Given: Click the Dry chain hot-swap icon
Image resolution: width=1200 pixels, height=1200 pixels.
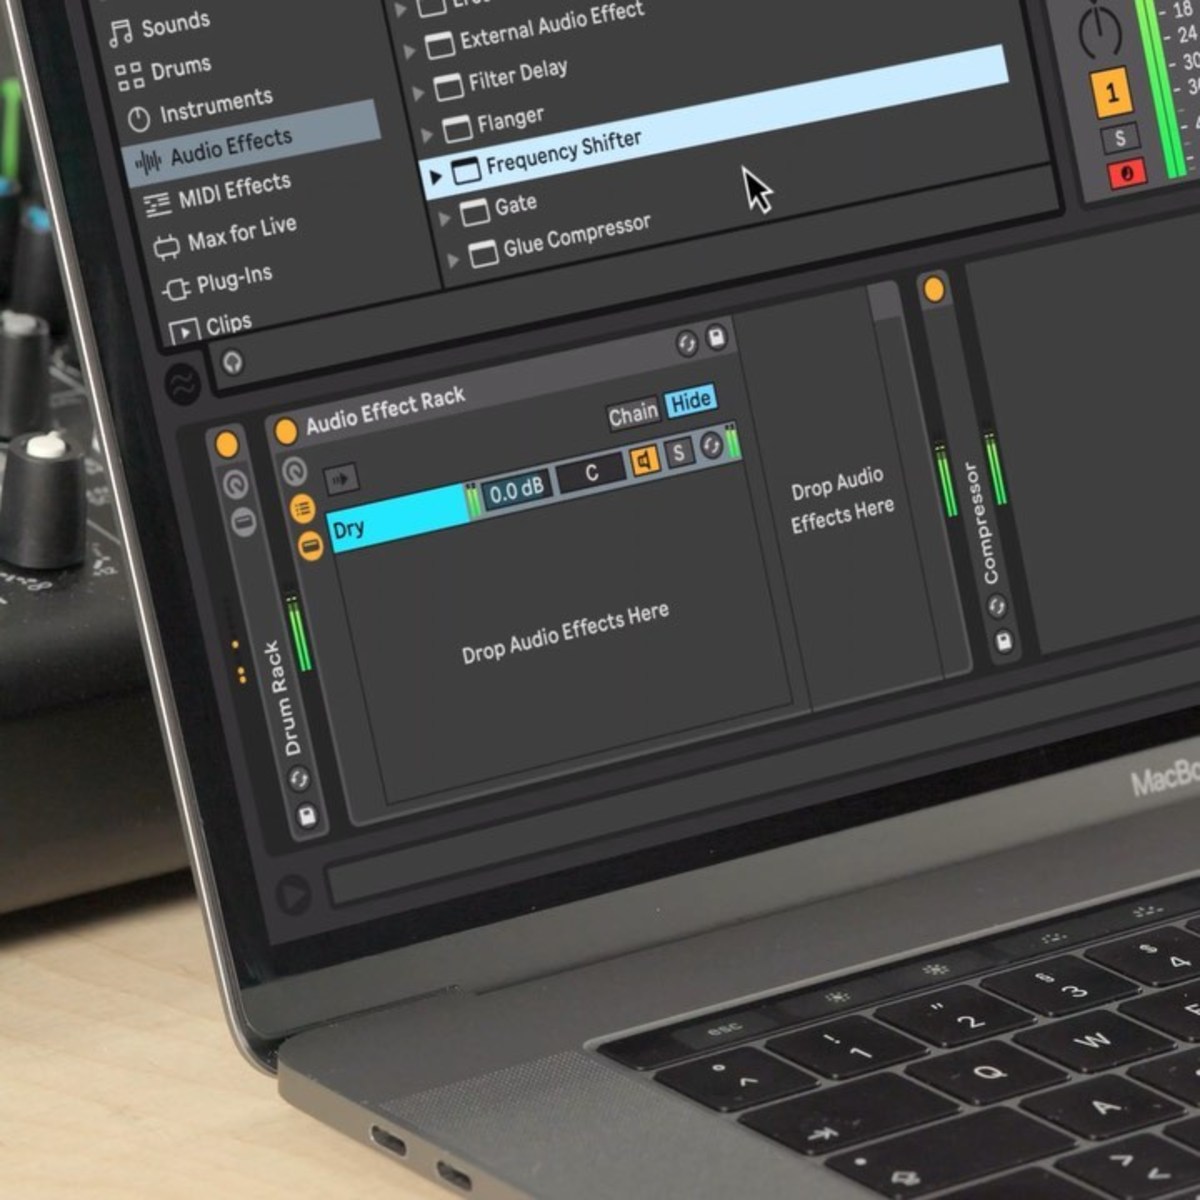Looking at the screenshot, I should 711,446.
